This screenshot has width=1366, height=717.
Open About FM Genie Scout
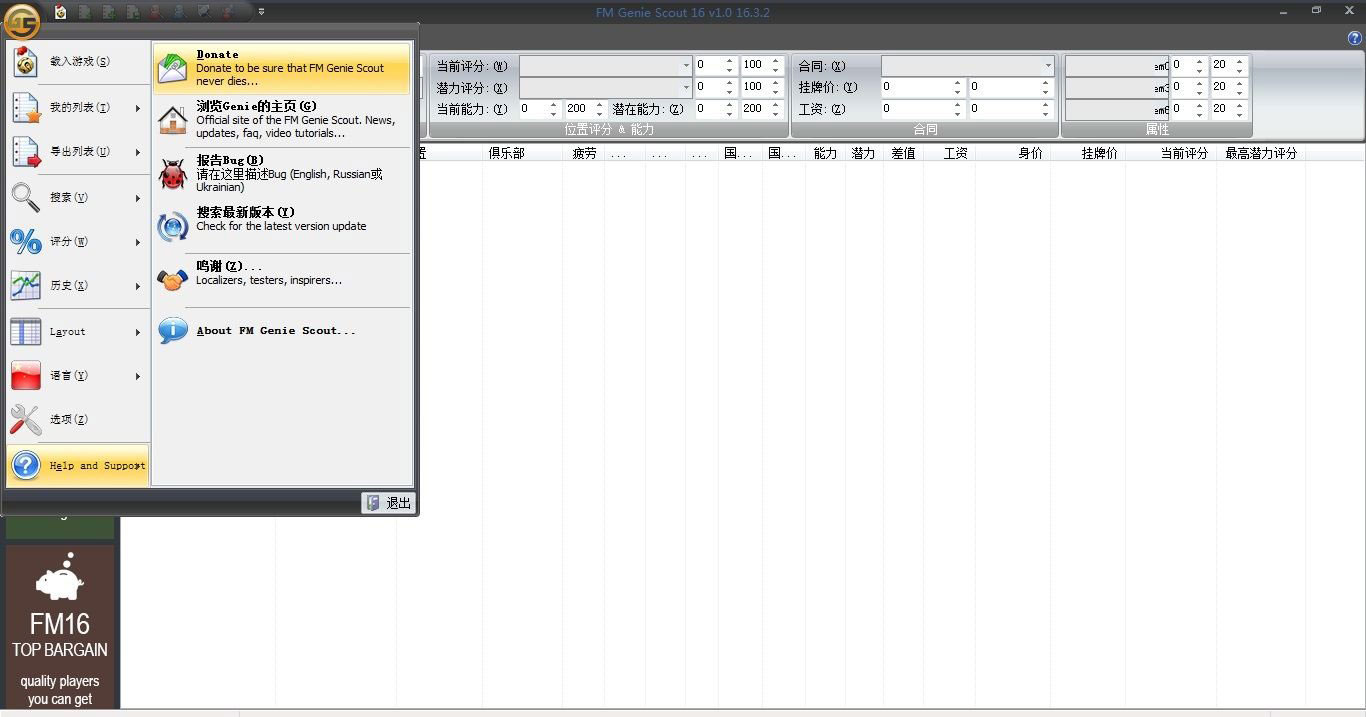pyautogui.click(x=282, y=331)
